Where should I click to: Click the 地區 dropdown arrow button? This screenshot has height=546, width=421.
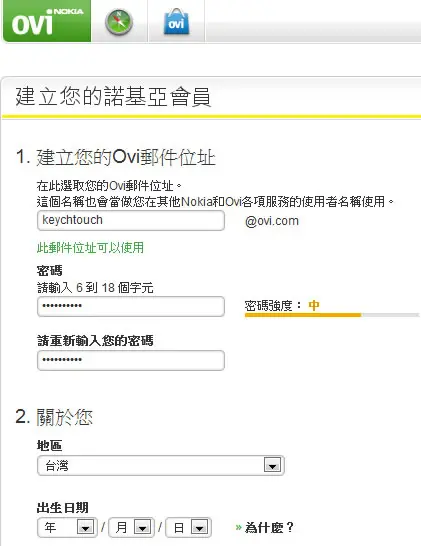coord(272,465)
